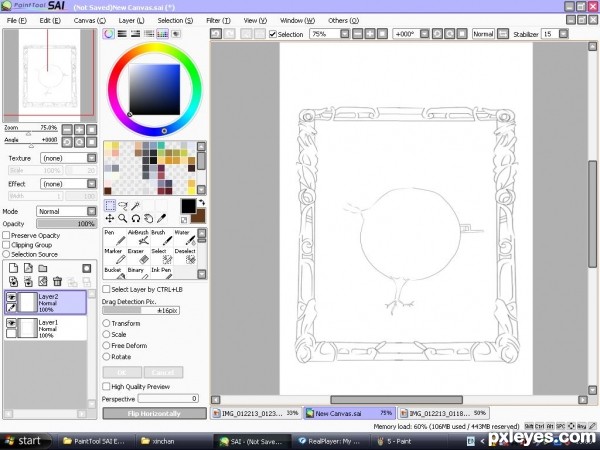Click the Perspective input field

[x=168, y=399]
